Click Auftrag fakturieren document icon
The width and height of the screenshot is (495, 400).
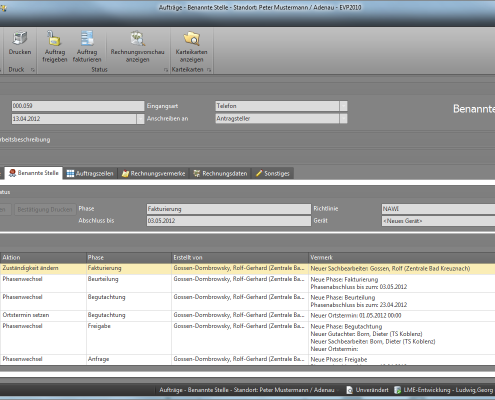(x=87, y=38)
